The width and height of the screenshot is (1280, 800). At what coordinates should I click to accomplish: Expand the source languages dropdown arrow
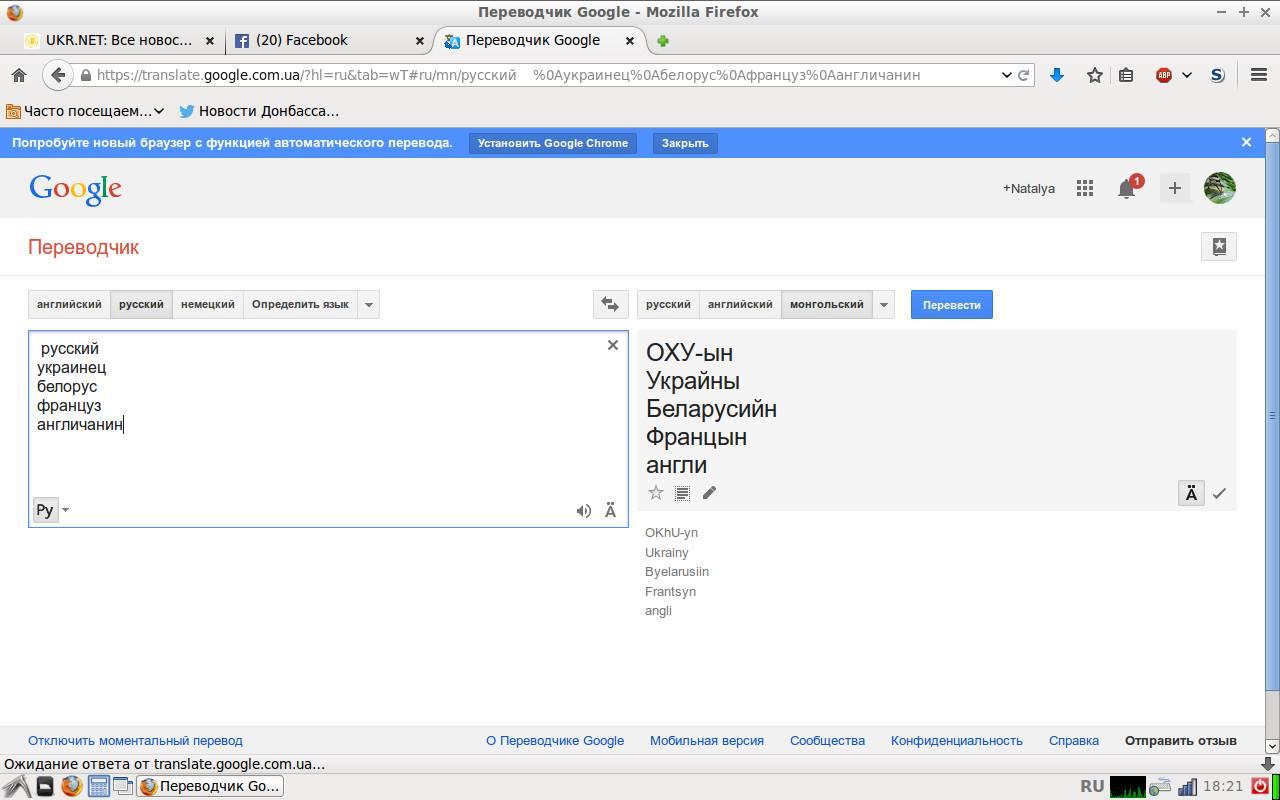point(368,304)
